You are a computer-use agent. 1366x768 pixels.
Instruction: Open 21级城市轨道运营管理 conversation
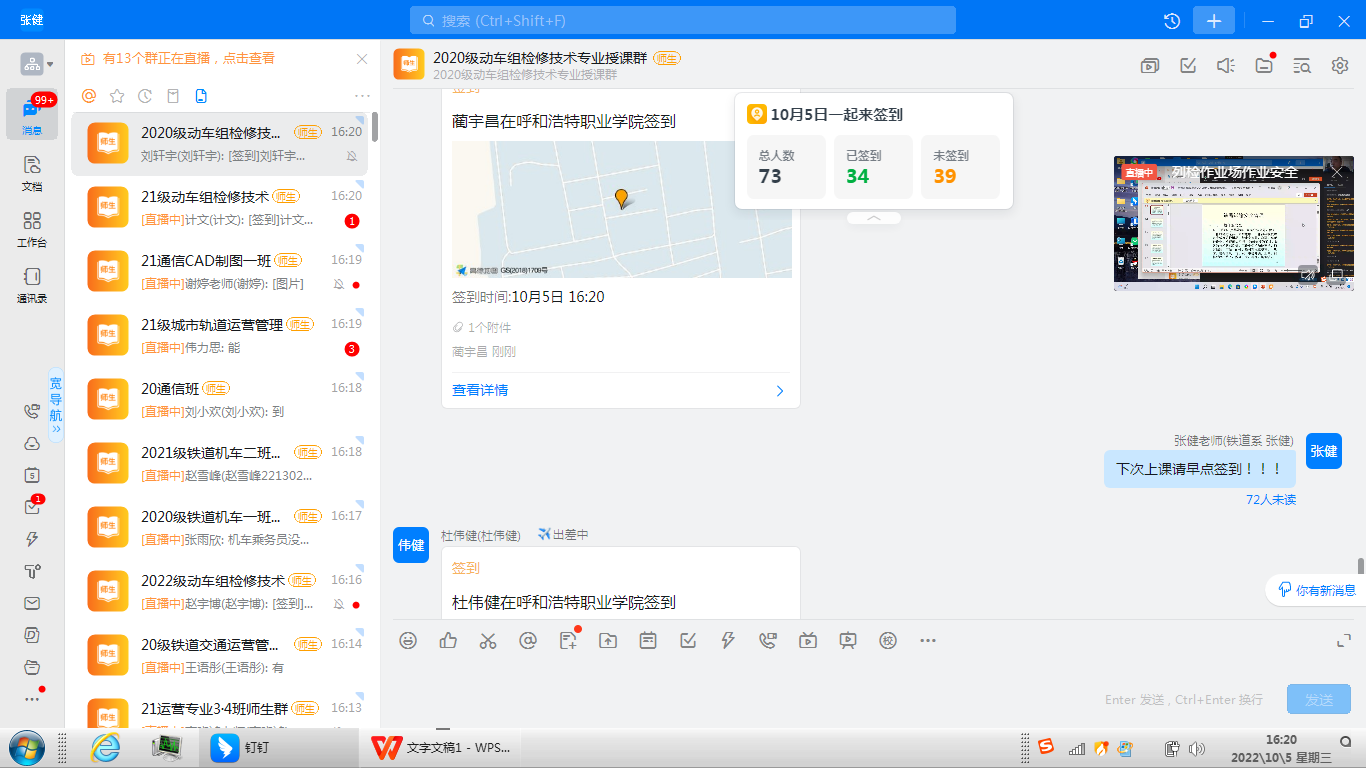tap(217, 336)
